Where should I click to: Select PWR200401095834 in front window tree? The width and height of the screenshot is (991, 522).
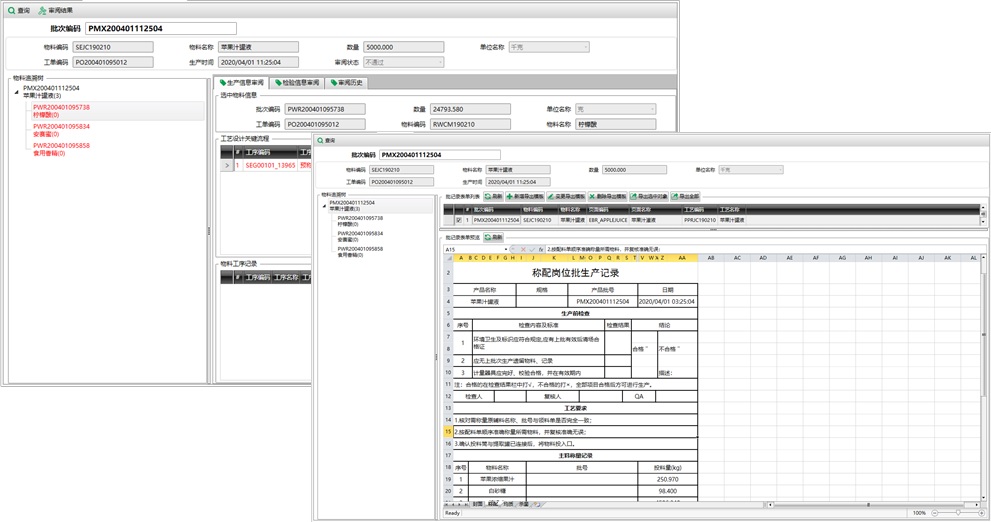[x=360, y=236]
